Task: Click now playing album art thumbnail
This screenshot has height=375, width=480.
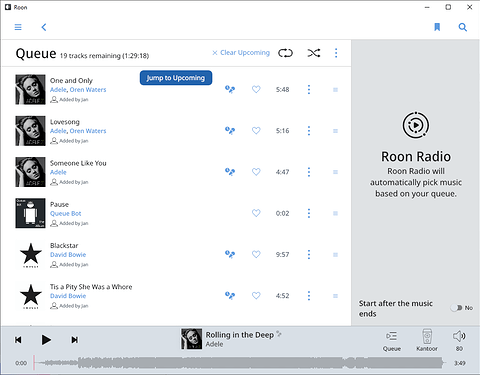Action: pos(191,339)
